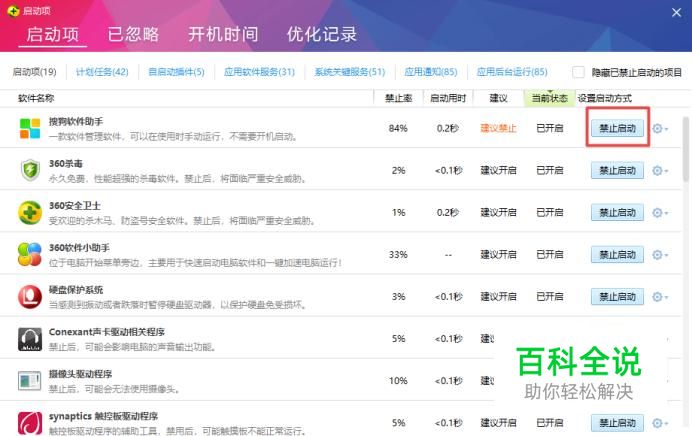Click the 设置启动方式 column header
Image resolution: width=692 pixels, height=436 pixels.
point(605,98)
